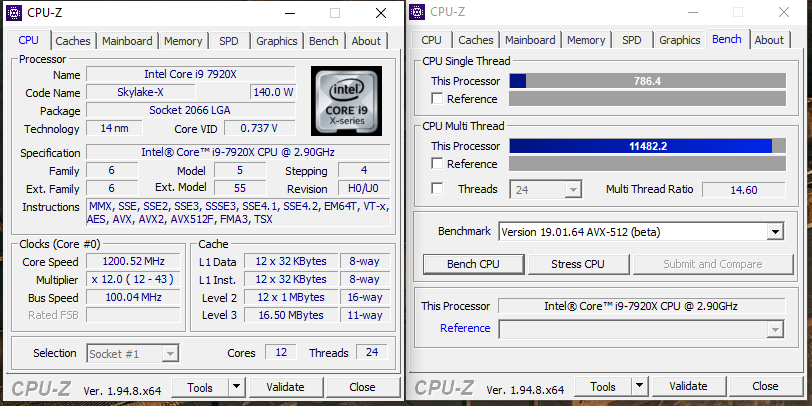This screenshot has width=812, height=406.
Task: Open Memory tab in right Bench window
Action: click(586, 40)
